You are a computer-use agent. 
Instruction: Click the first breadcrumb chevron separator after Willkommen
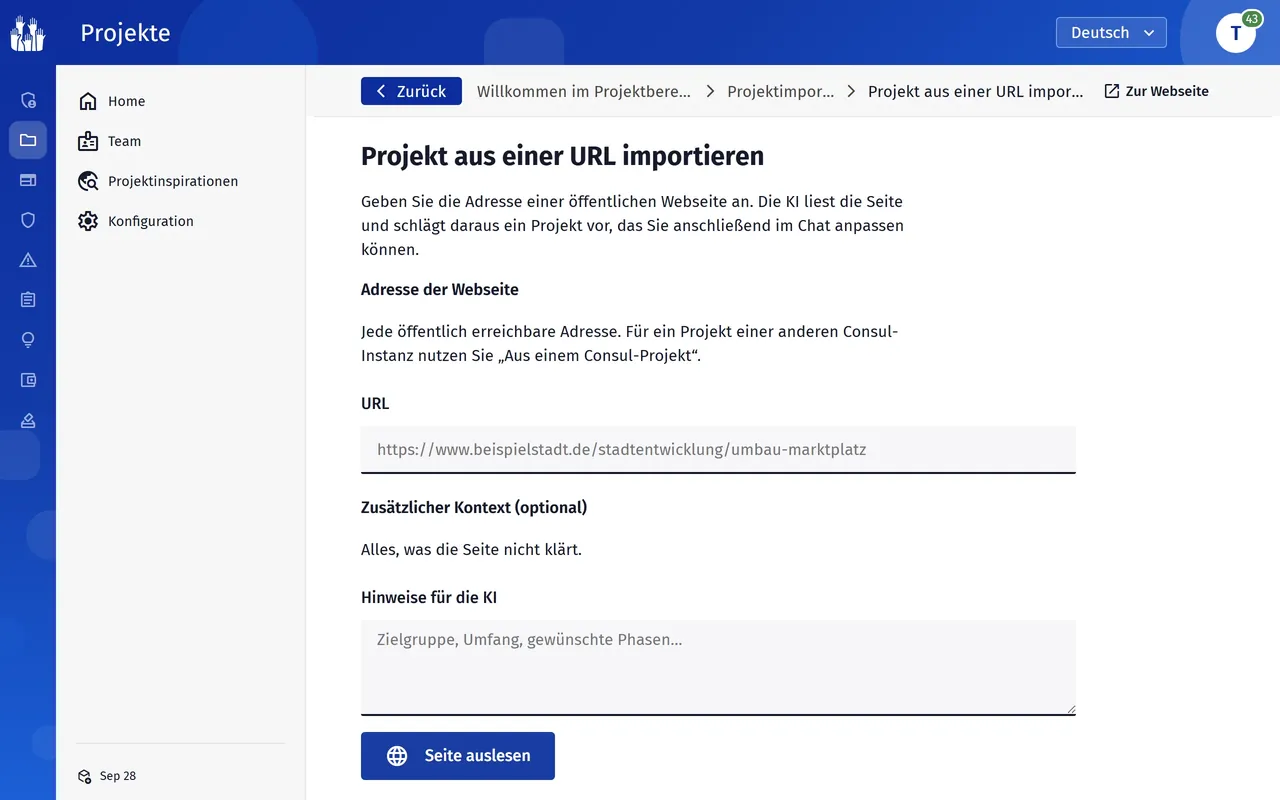[710, 91]
